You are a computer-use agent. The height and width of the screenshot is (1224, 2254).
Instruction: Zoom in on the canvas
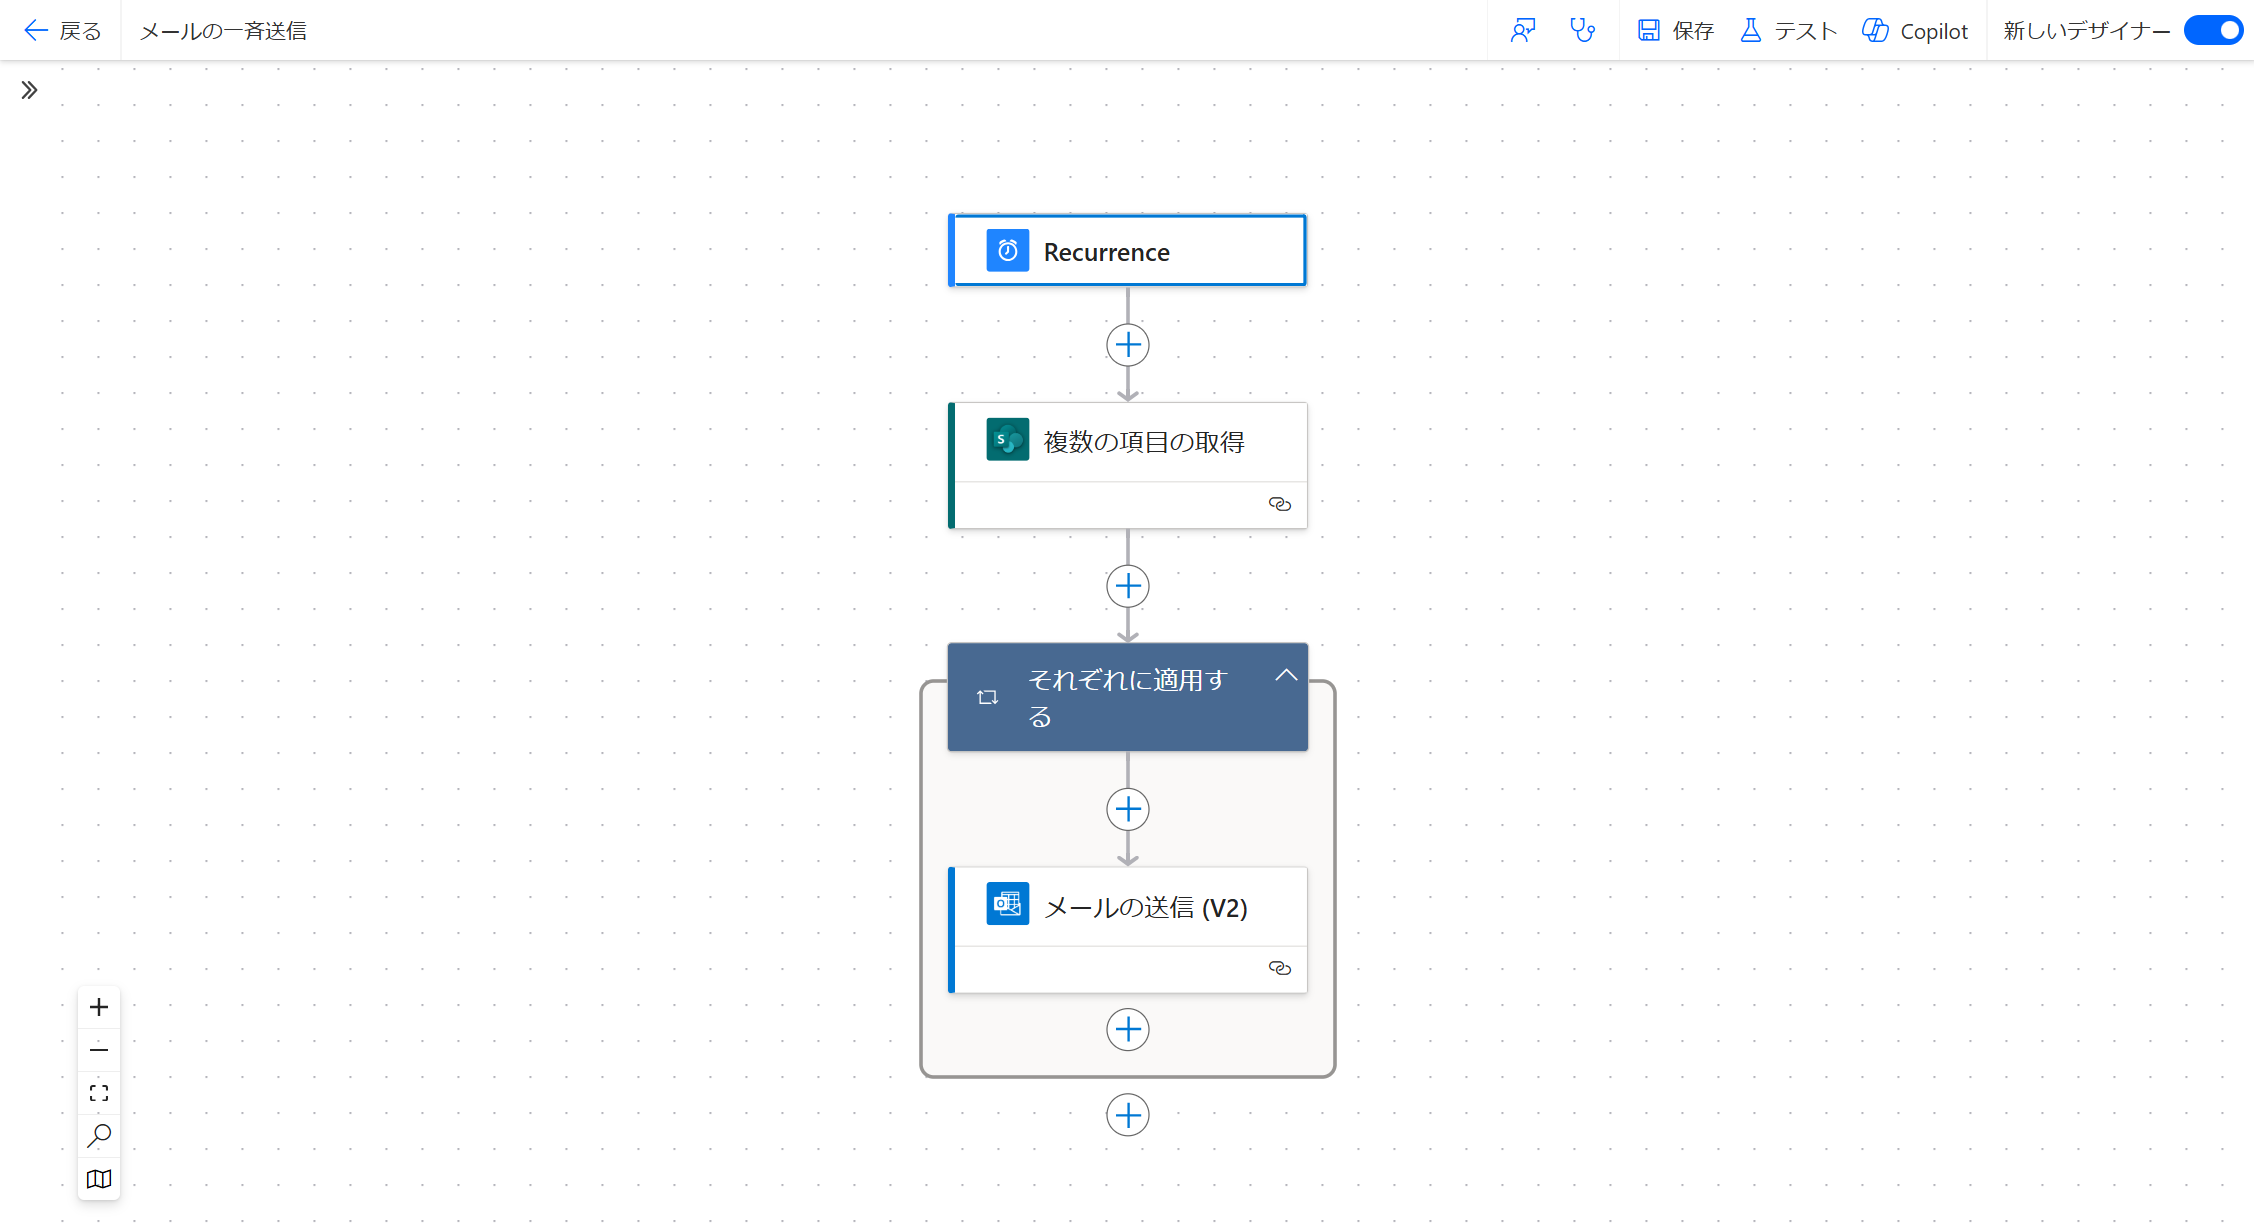click(99, 1007)
